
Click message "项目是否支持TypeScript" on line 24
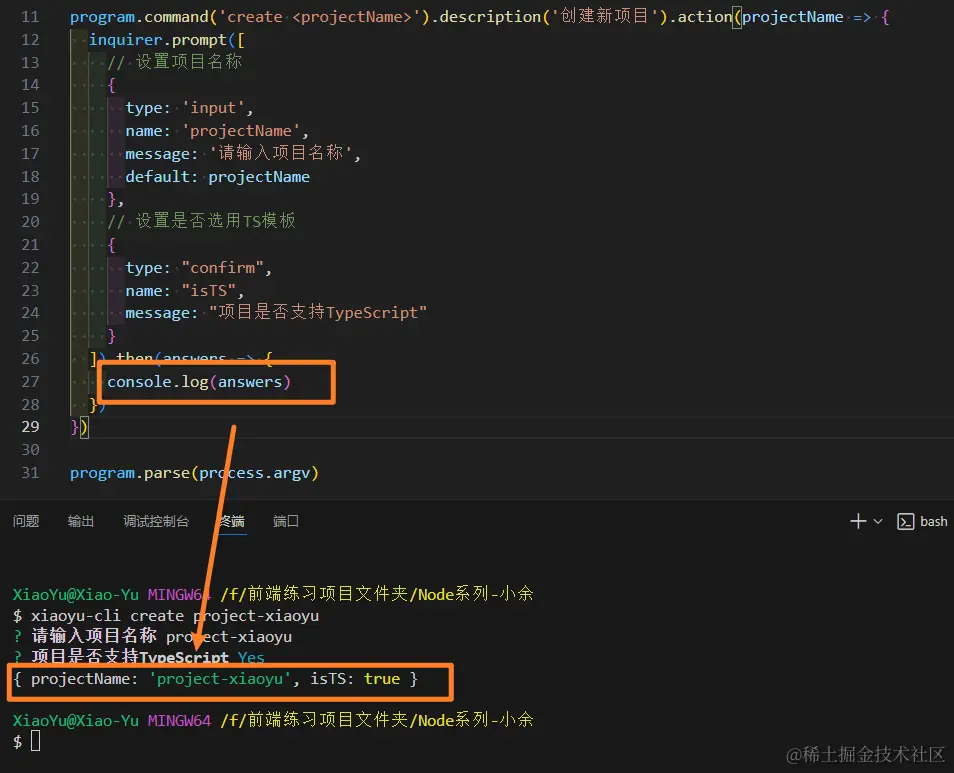[x=276, y=313]
